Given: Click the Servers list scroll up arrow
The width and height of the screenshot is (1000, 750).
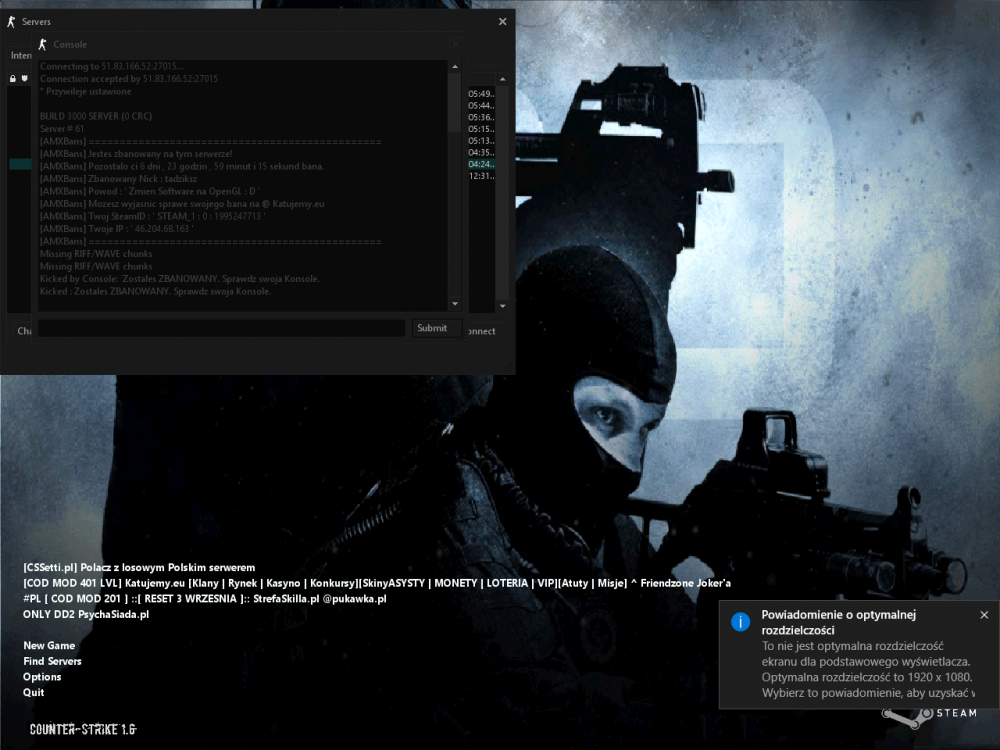Looking at the screenshot, I should coord(503,79).
